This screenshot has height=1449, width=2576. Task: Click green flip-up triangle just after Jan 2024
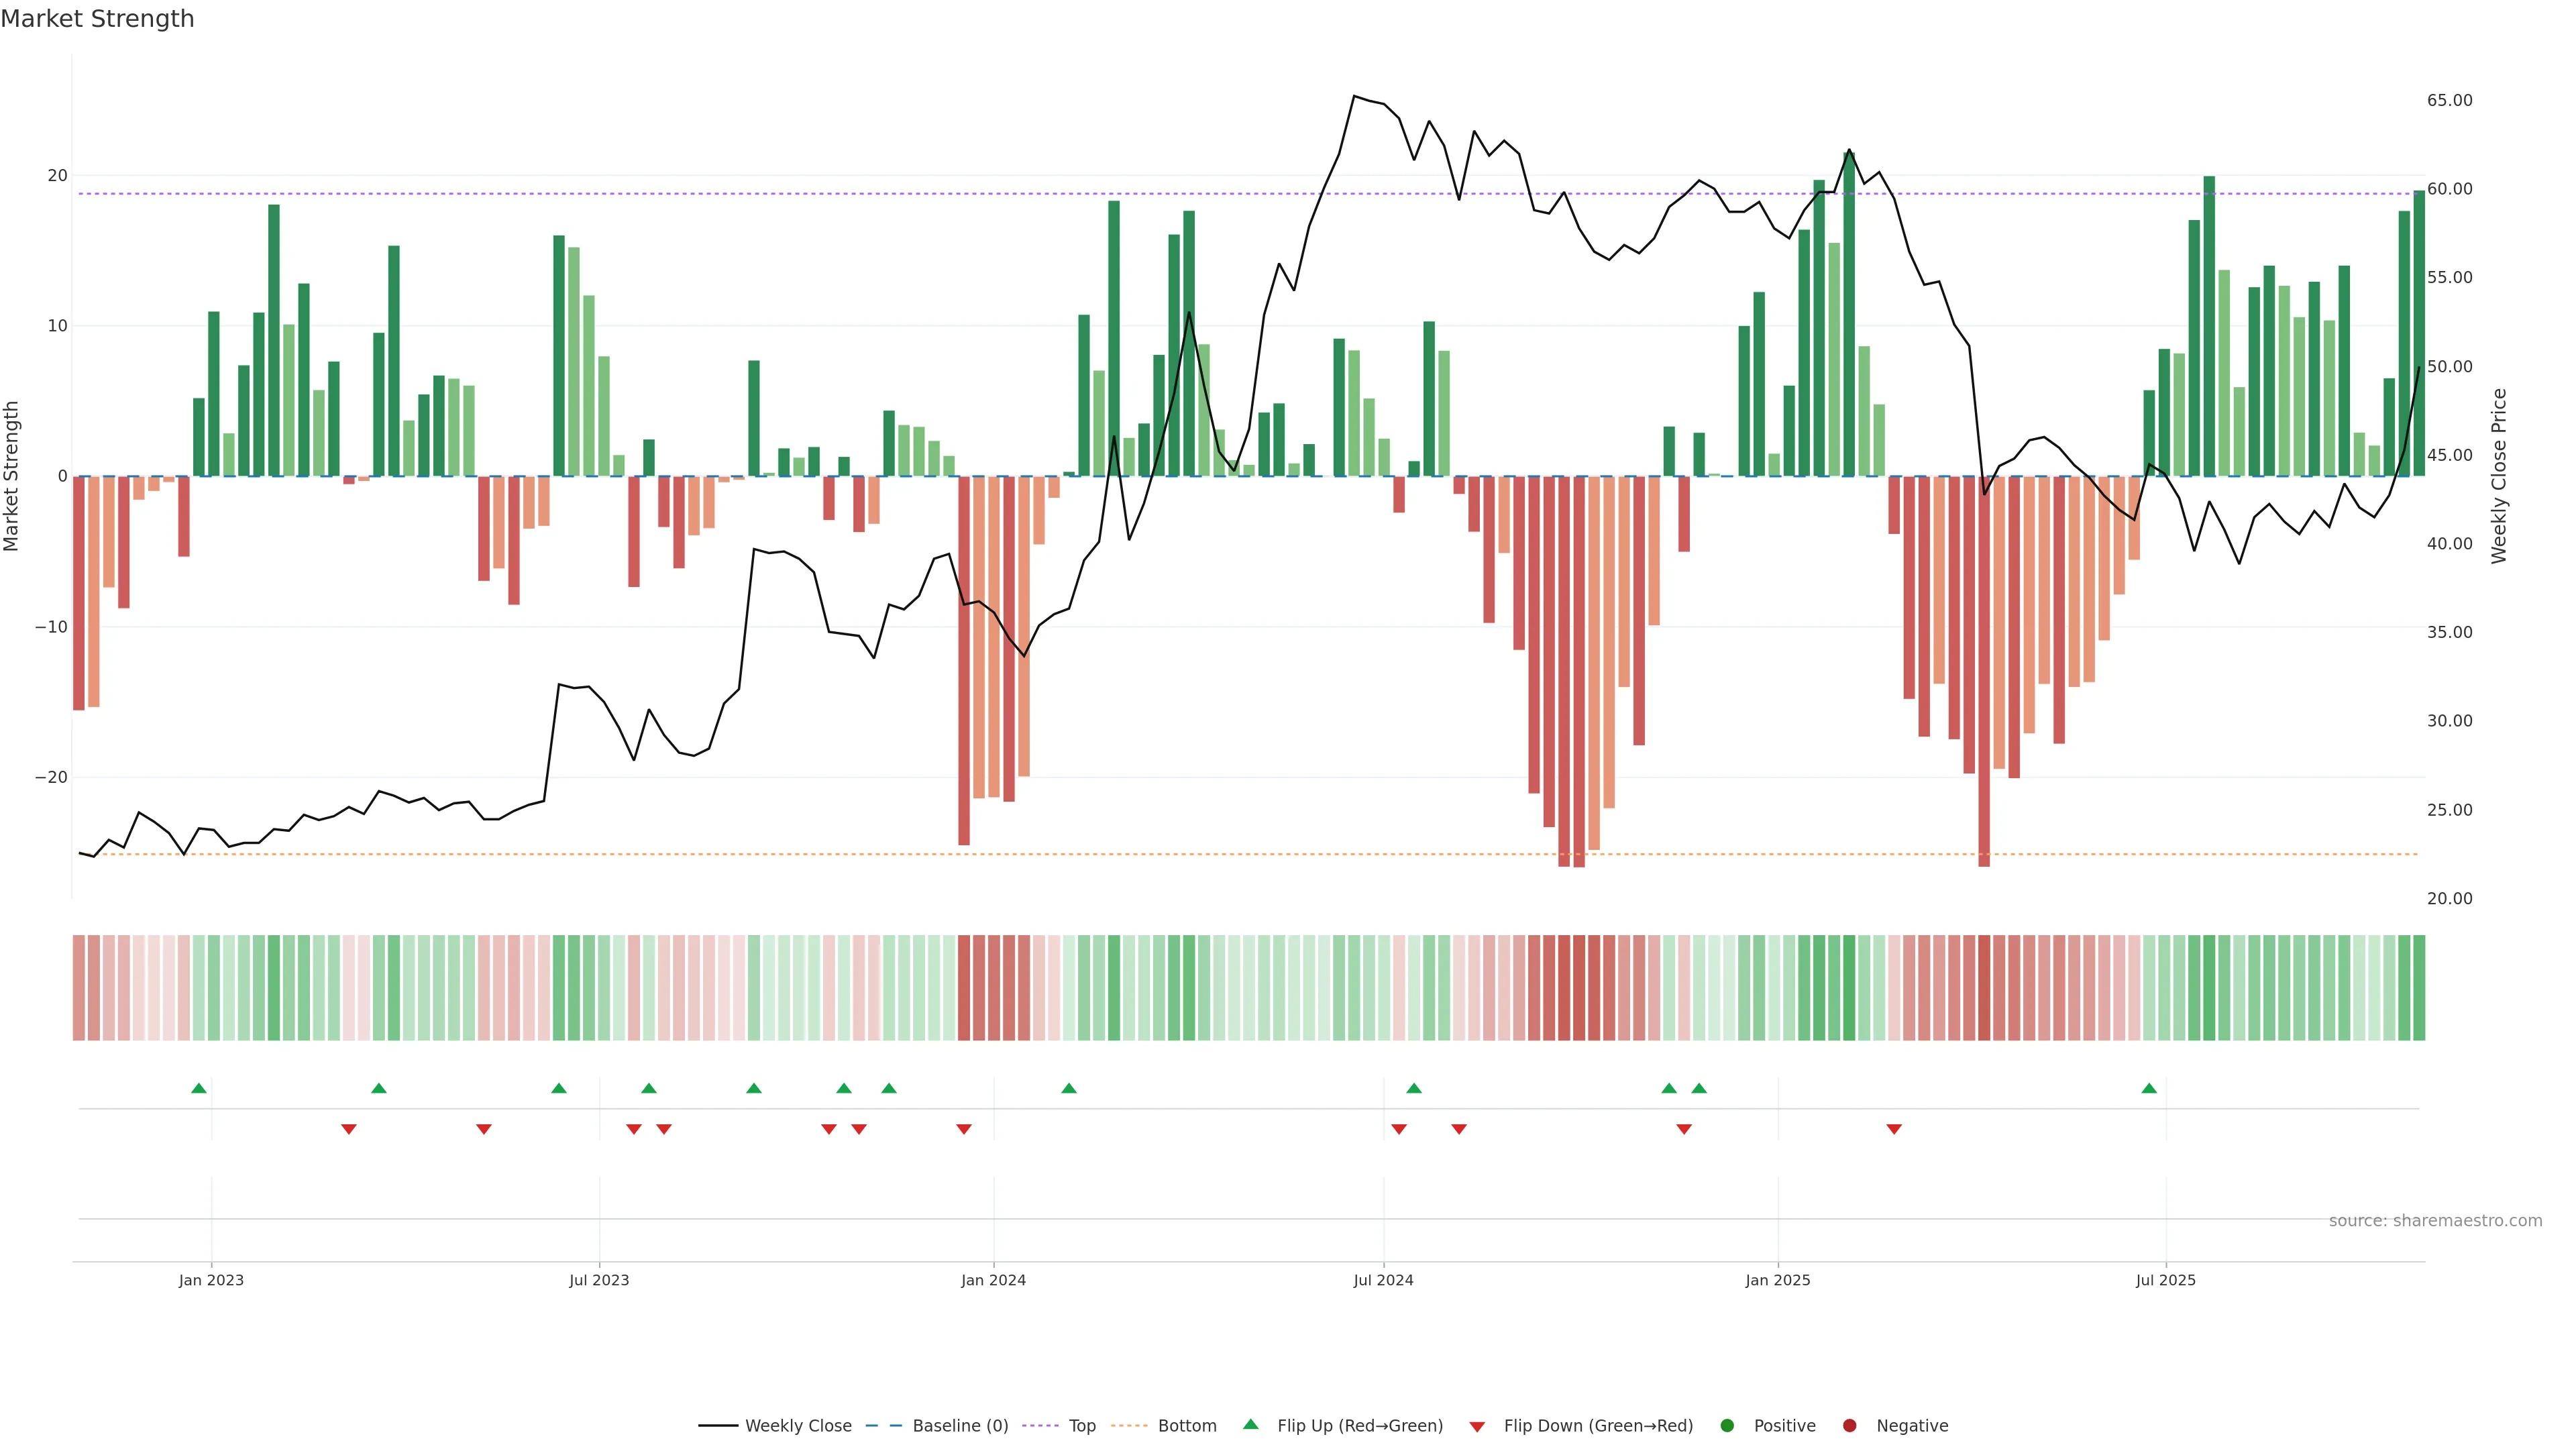coord(1069,1088)
